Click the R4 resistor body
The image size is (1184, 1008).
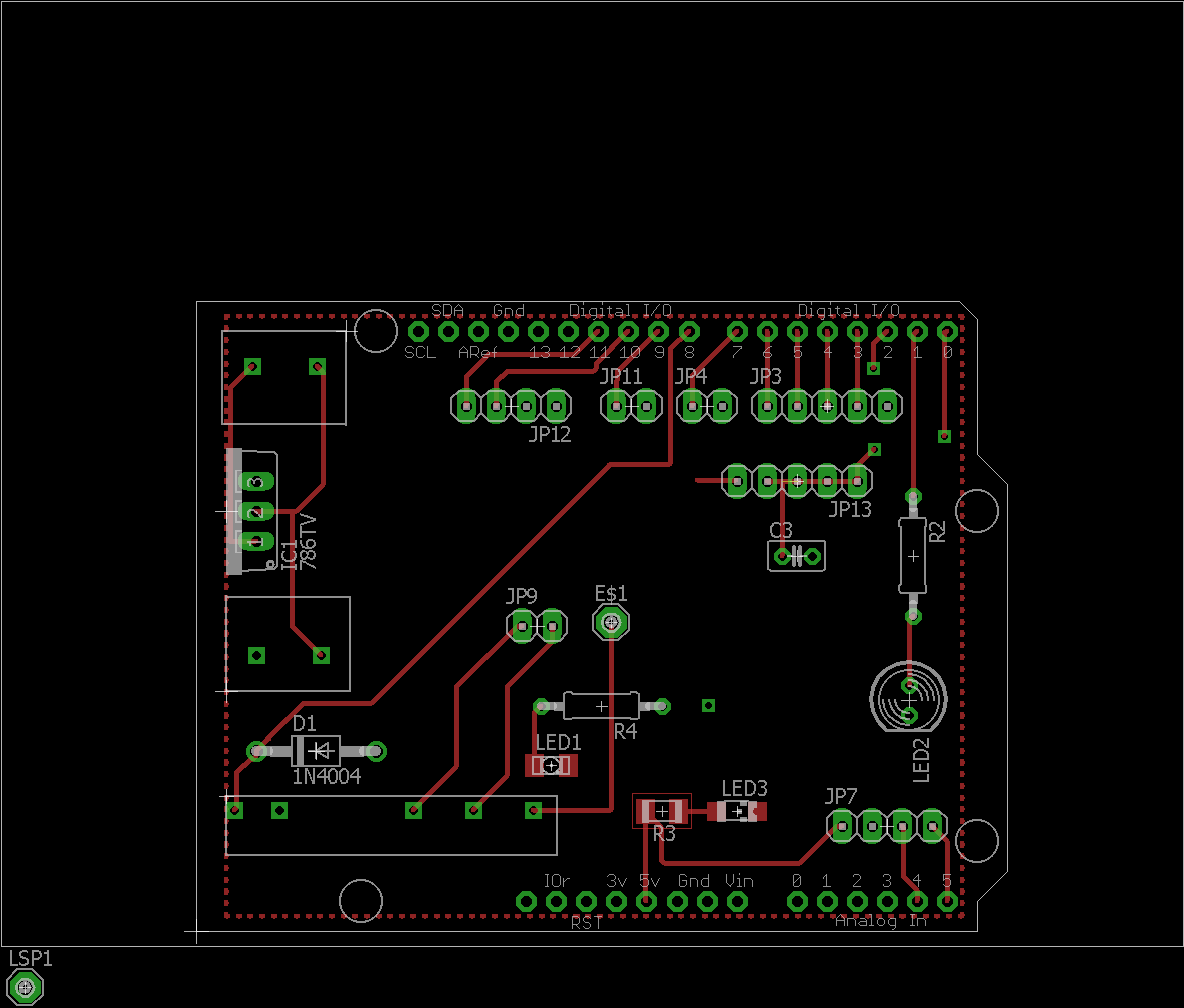601,706
